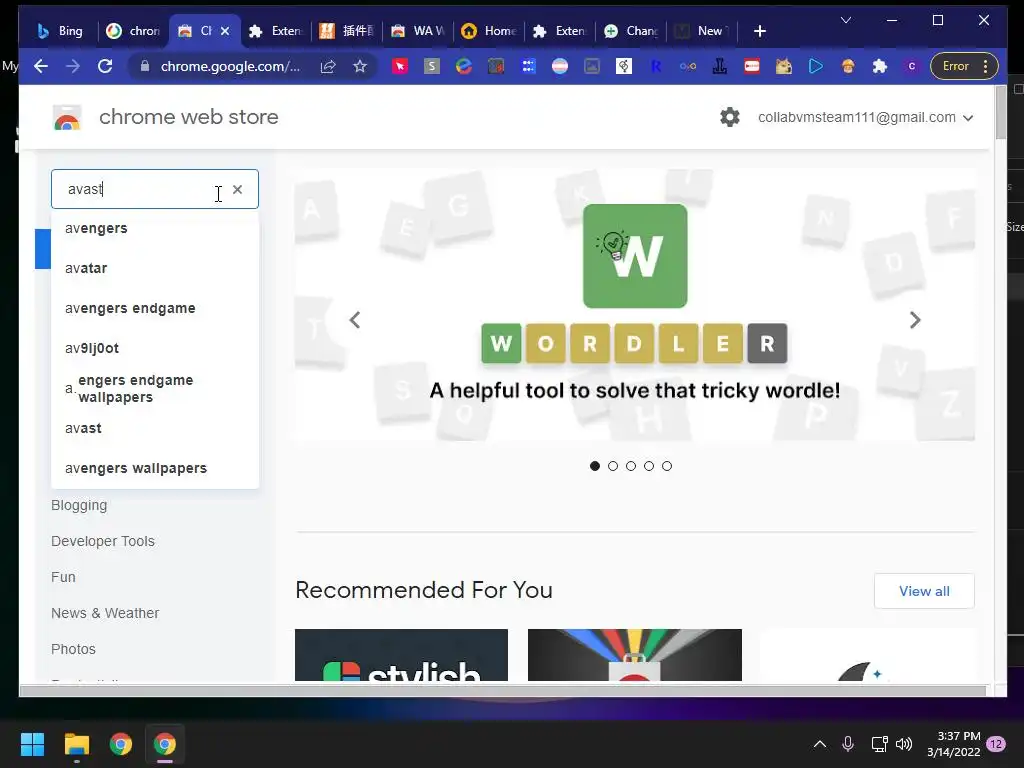
Task: Click the Doge dog extension icon
Action: (784, 66)
